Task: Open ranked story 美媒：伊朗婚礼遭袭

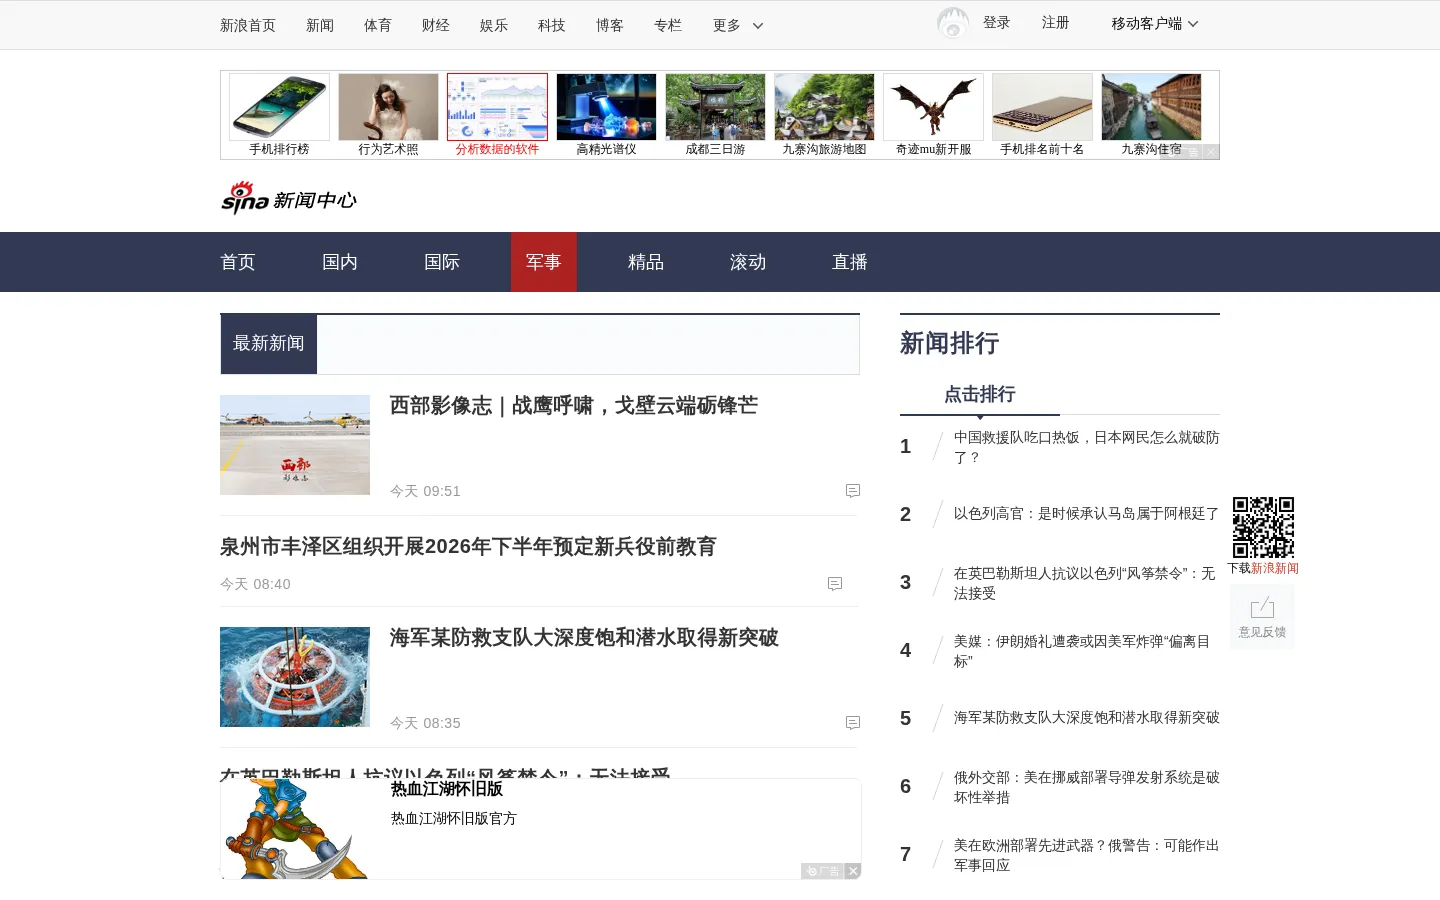Action: pos(1082,651)
